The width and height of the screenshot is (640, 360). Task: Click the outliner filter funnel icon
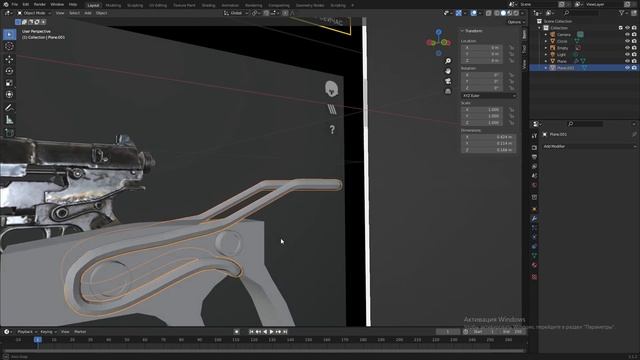(x=622, y=13)
